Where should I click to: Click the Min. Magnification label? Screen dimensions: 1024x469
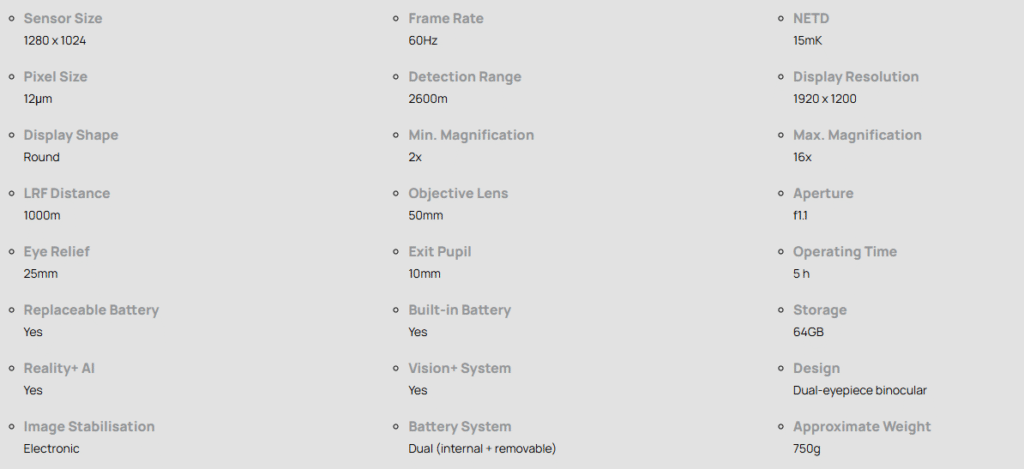point(471,135)
